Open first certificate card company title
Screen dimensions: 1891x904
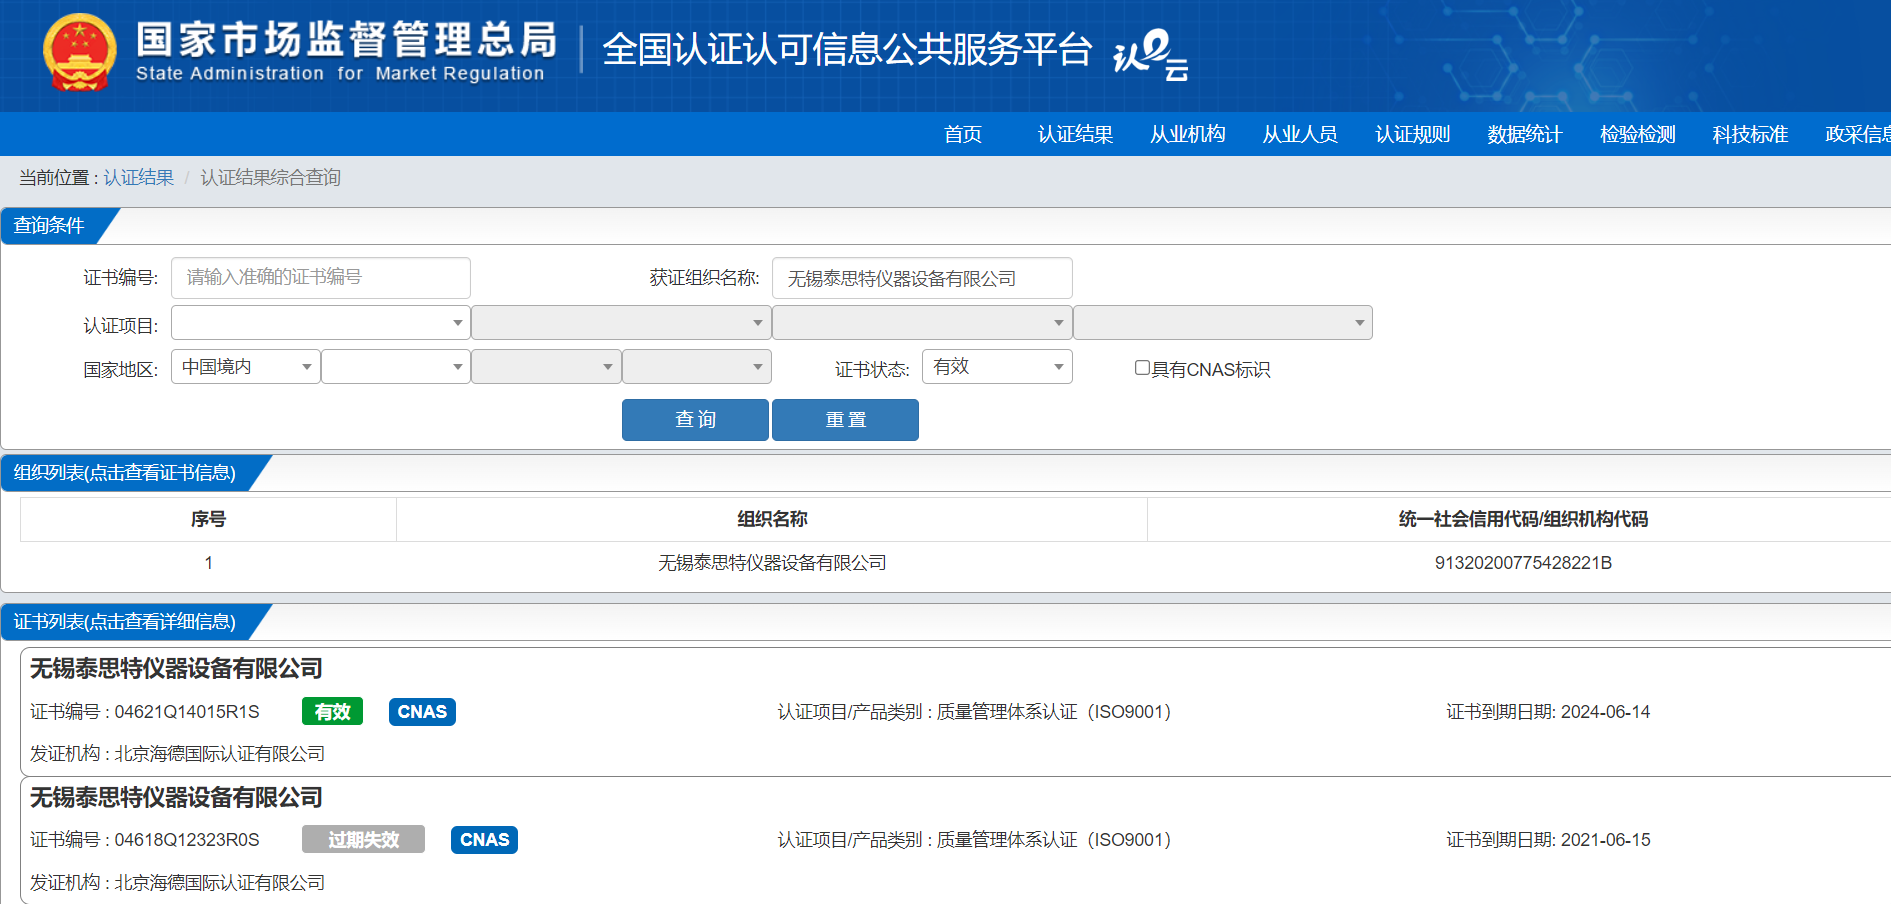coord(176,669)
